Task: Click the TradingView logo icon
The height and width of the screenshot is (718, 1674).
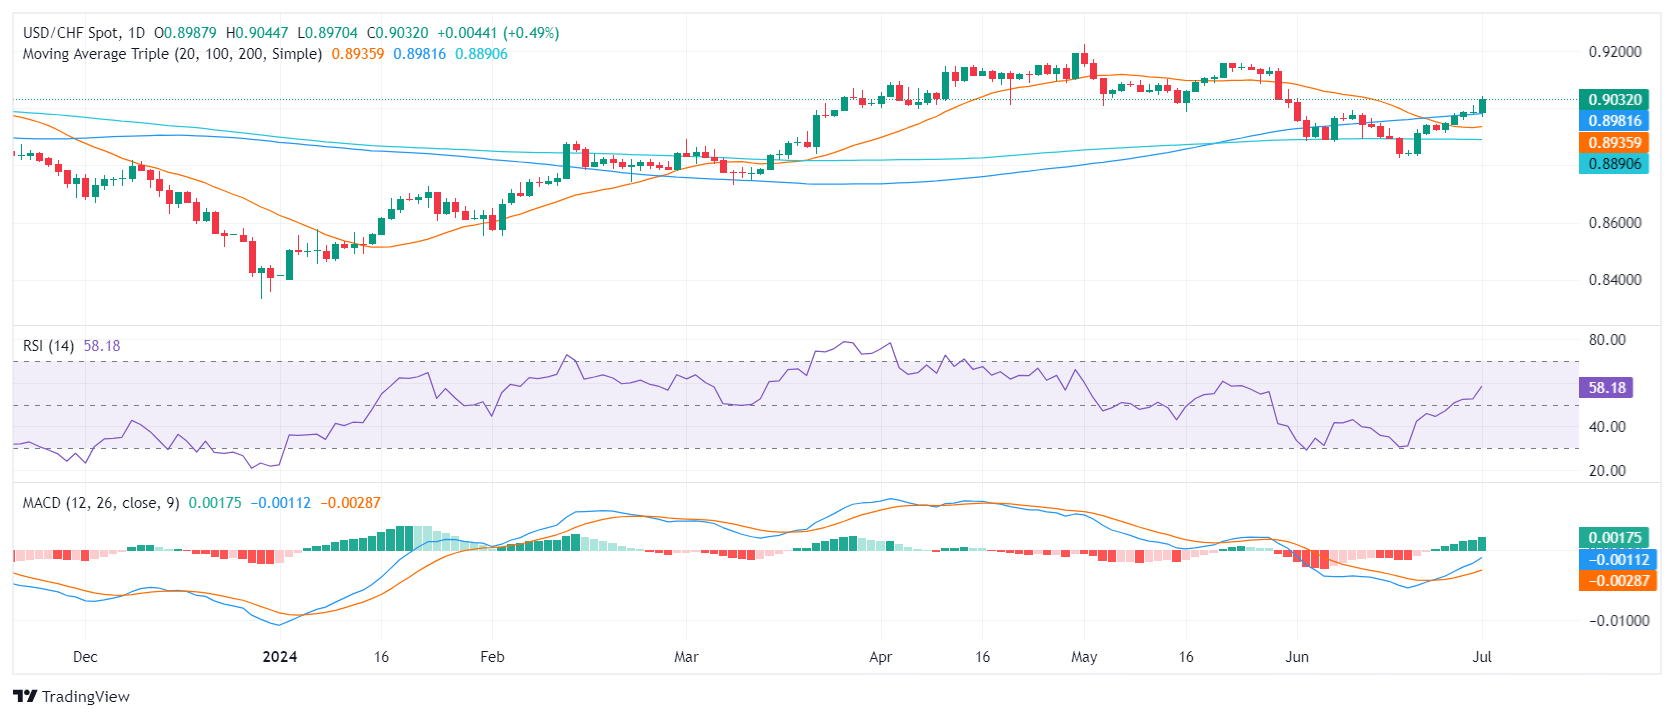Action: pyautogui.click(x=25, y=697)
